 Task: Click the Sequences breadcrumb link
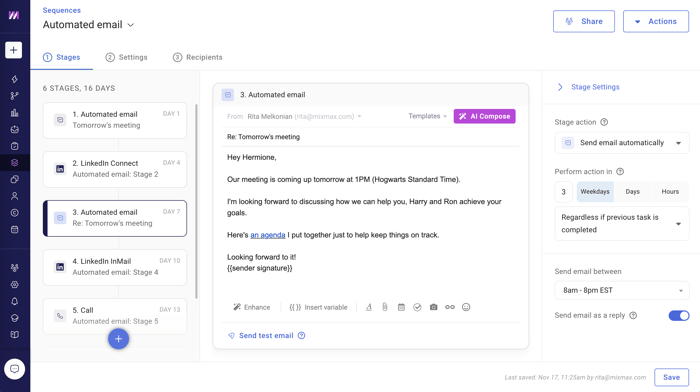(x=62, y=10)
